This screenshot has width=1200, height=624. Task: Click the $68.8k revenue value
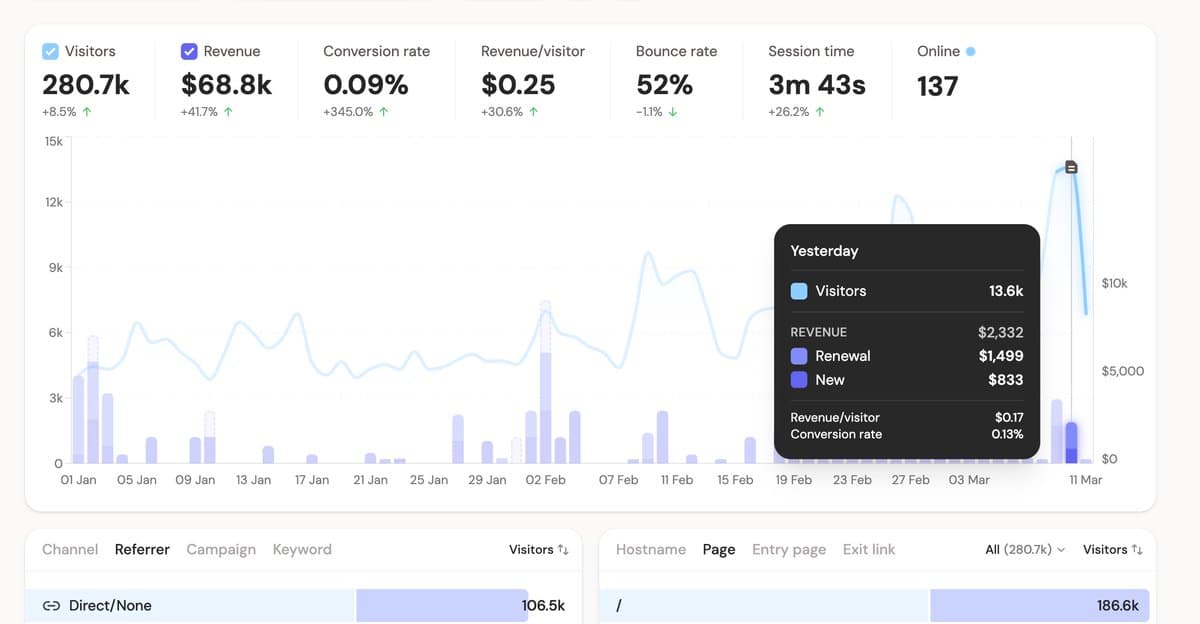(227, 86)
